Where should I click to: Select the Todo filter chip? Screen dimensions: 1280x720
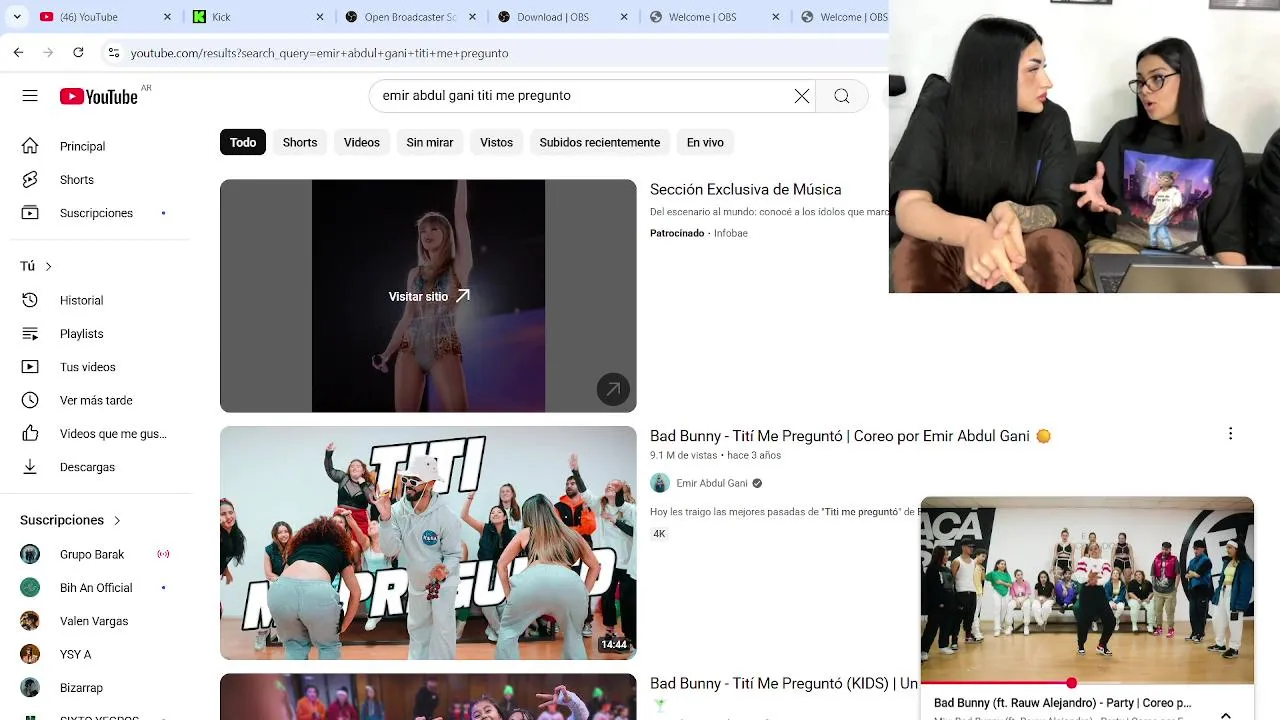pyautogui.click(x=243, y=142)
